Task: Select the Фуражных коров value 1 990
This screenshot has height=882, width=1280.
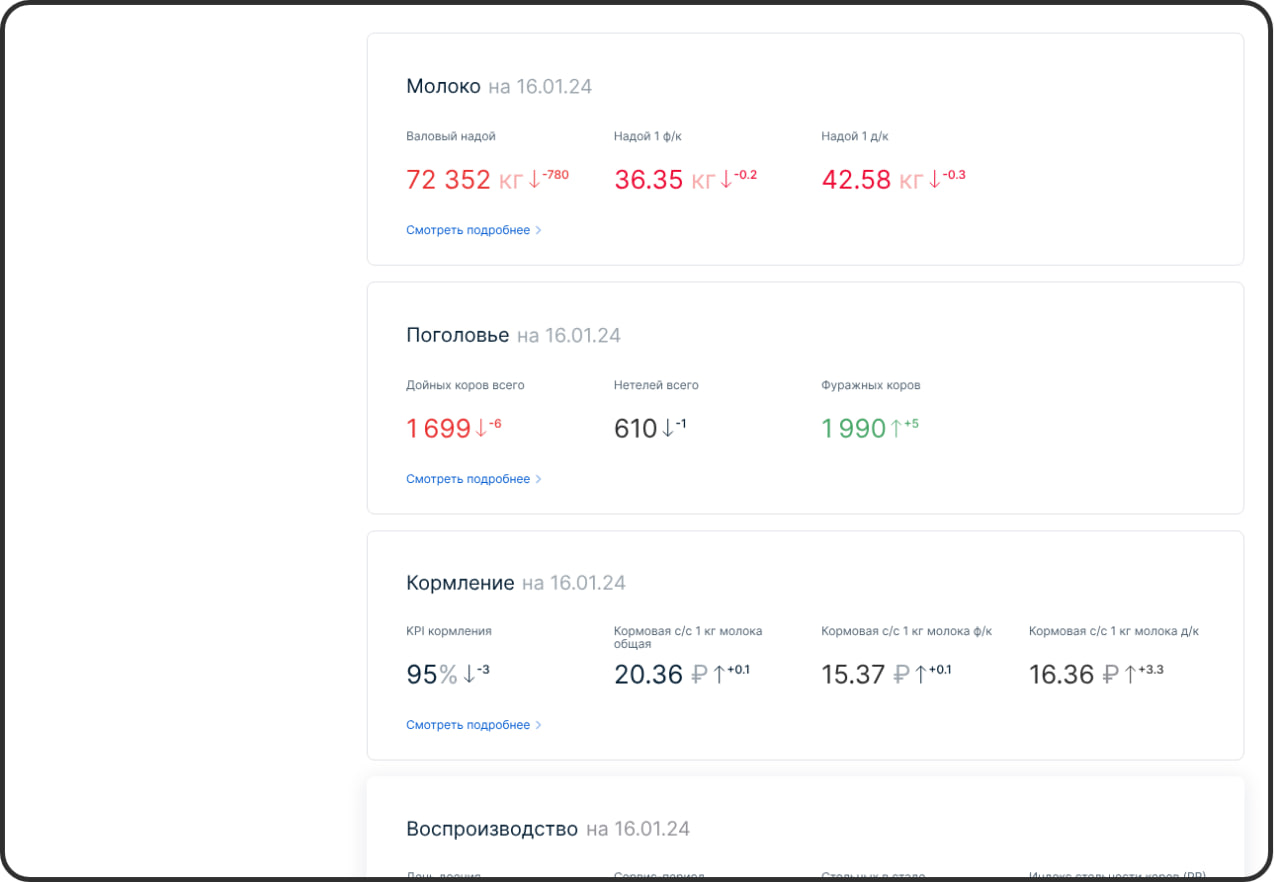Action: coord(853,429)
